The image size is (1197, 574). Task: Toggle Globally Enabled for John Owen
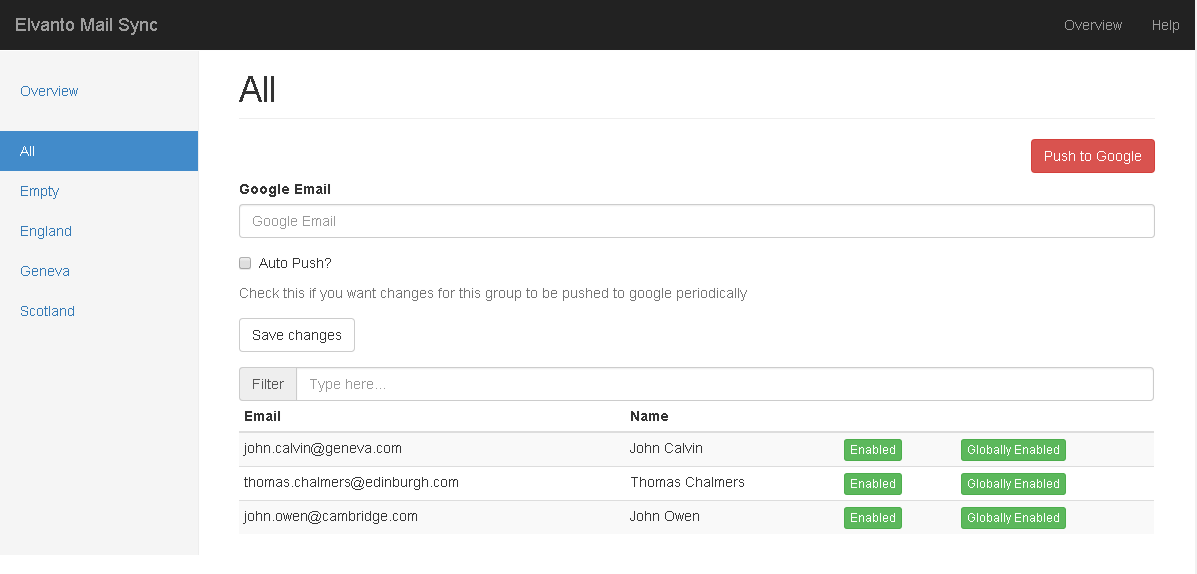click(1012, 518)
